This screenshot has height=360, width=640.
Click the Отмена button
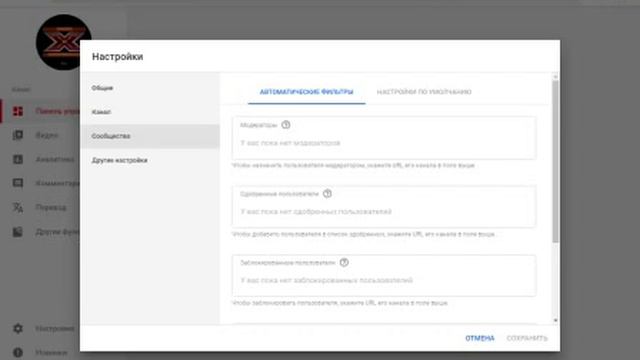[480, 338]
